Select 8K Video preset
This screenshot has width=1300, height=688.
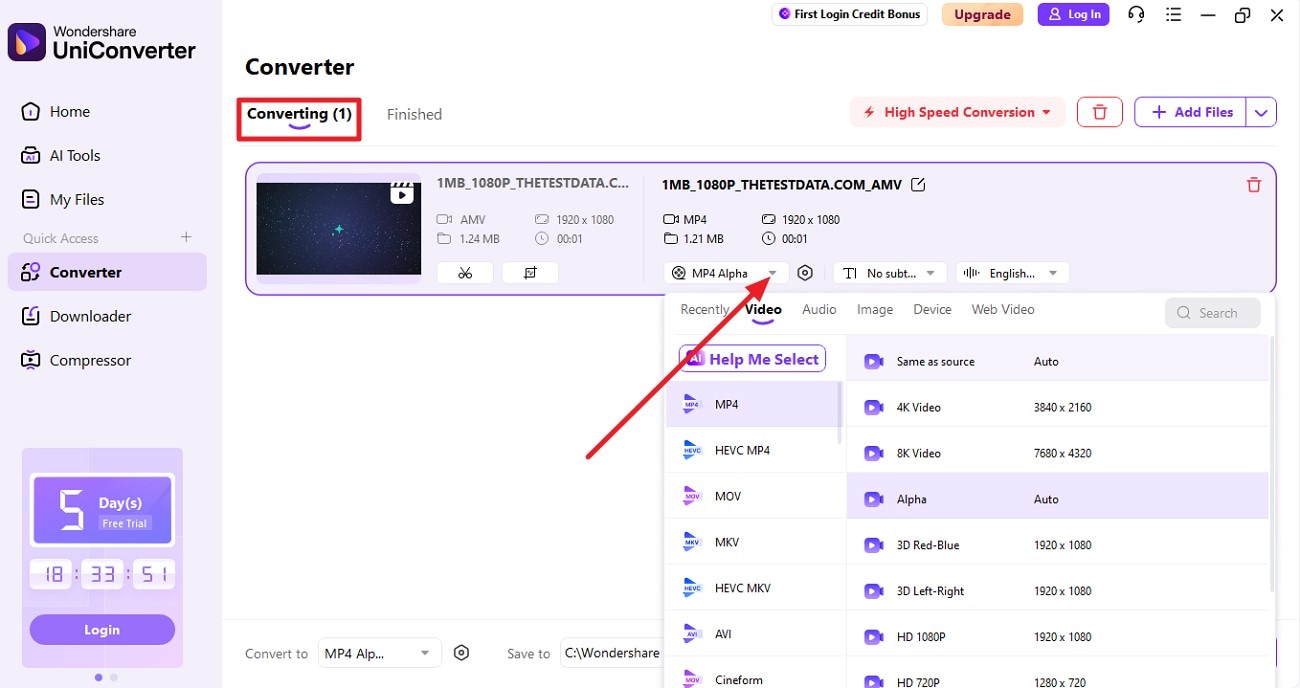[1058, 453]
